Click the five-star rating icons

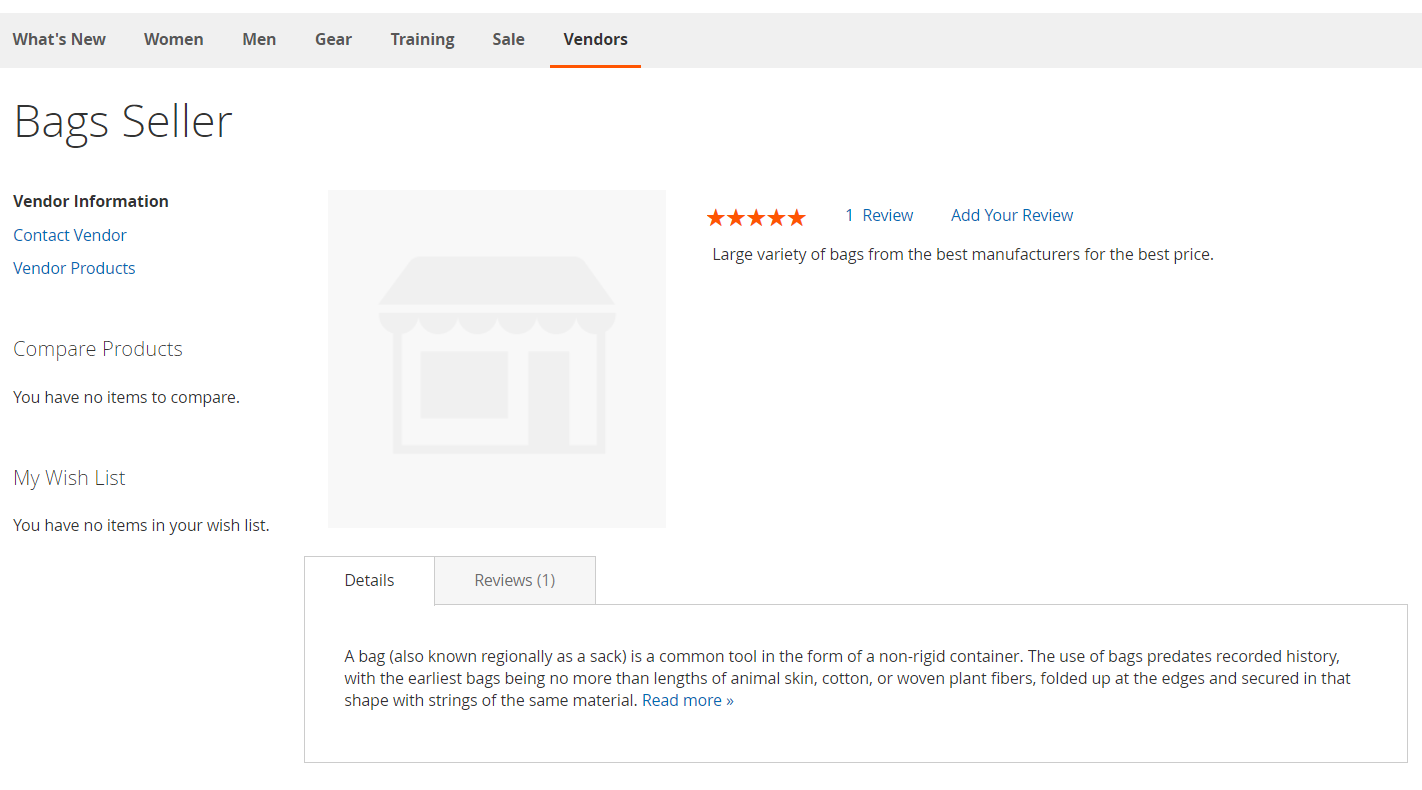click(x=755, y=217)
